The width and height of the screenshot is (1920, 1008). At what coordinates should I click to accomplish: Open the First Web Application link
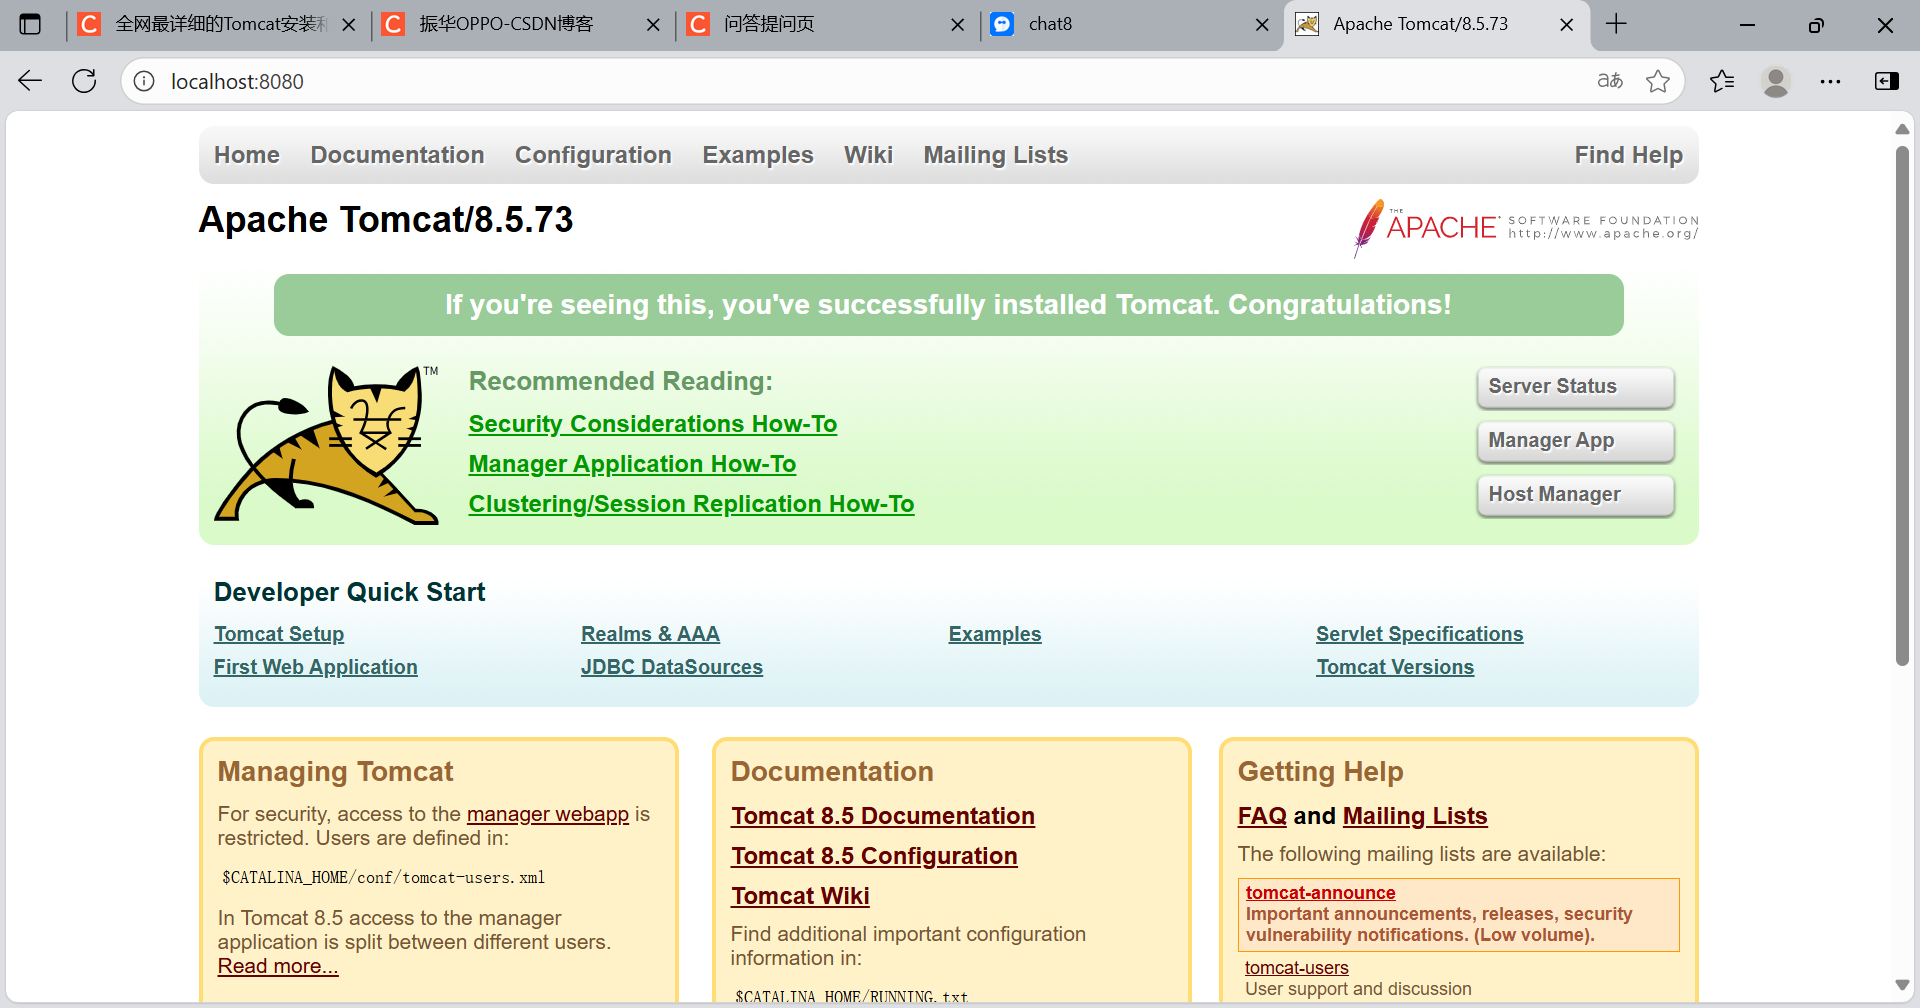316,667
